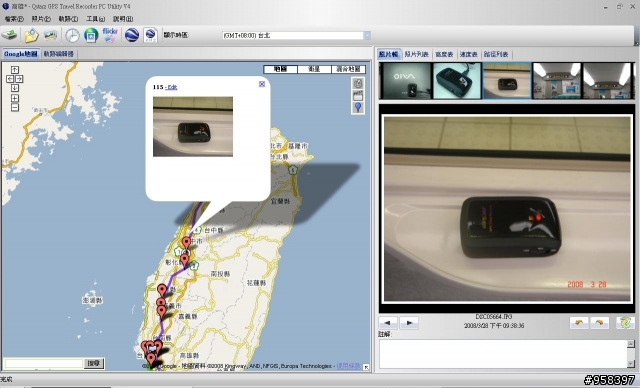The height and width of the screenshot is (388, 640).
Task: Rotate photo clockwise icon
Action: click(x=599, y=323)
